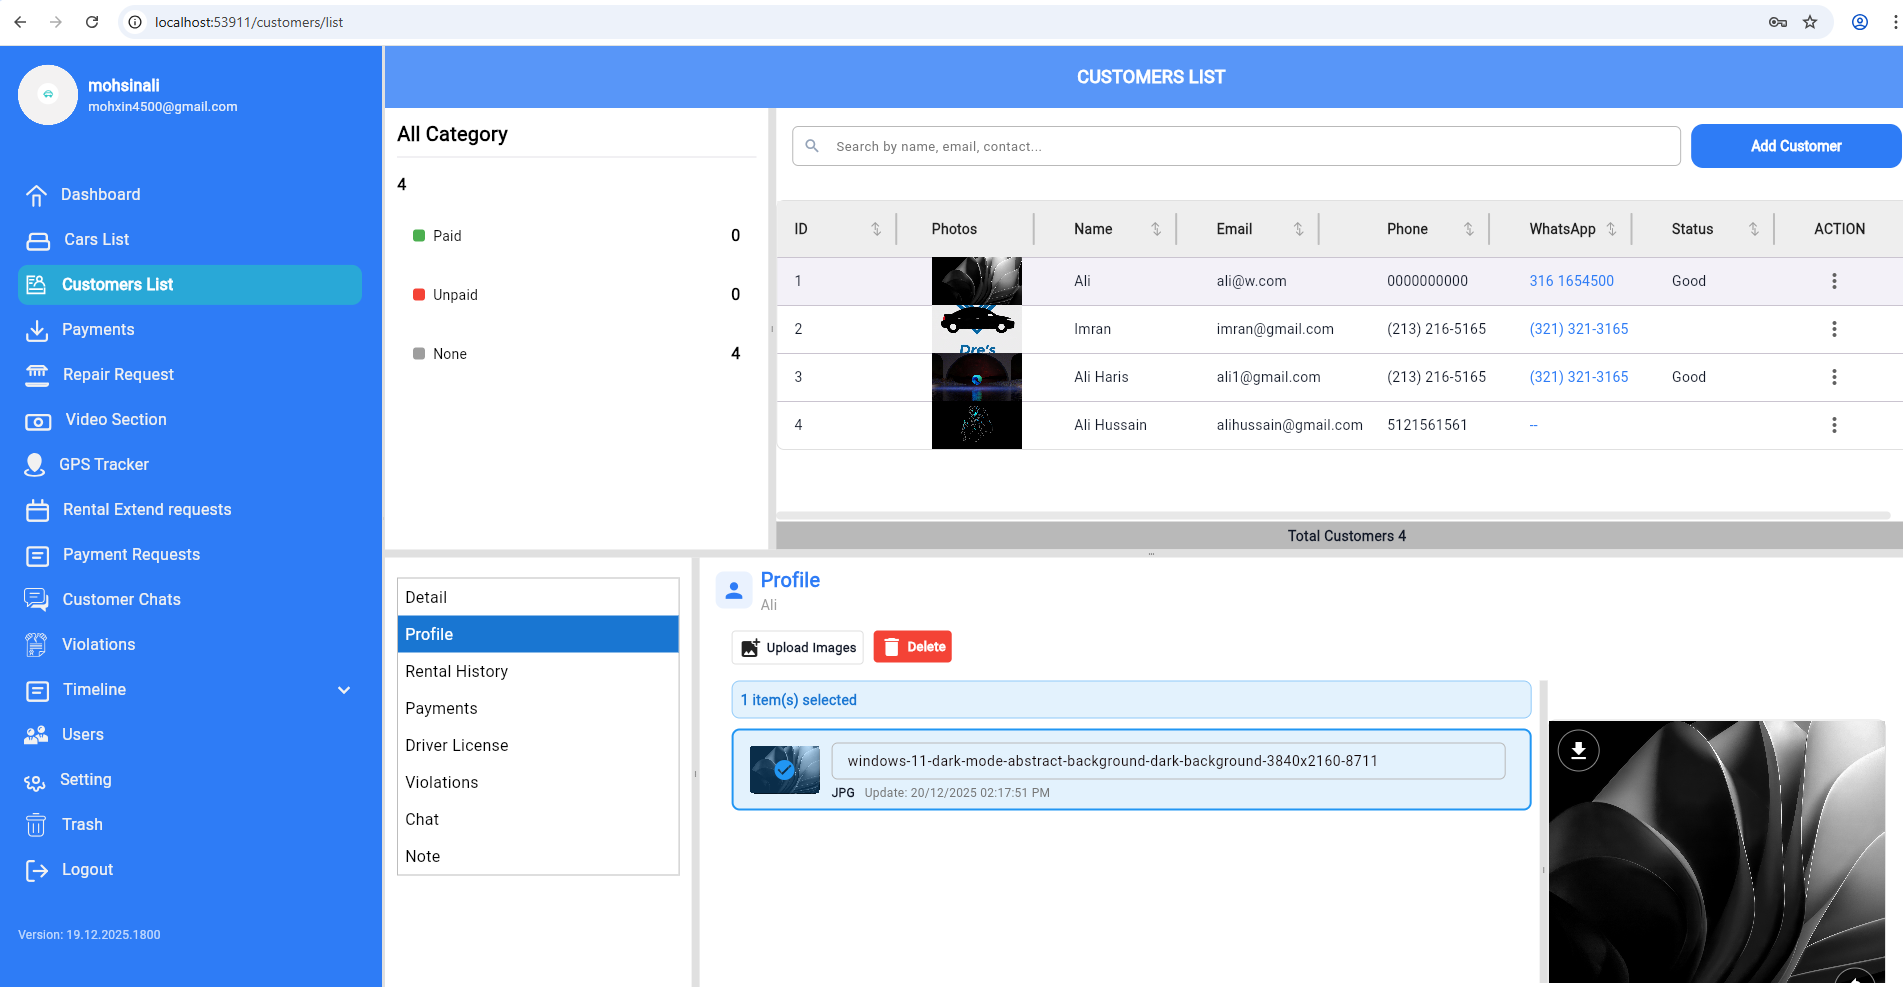Click the Video Section camera icon
The width and height of the screenshot is (1903, 987).
38,421
